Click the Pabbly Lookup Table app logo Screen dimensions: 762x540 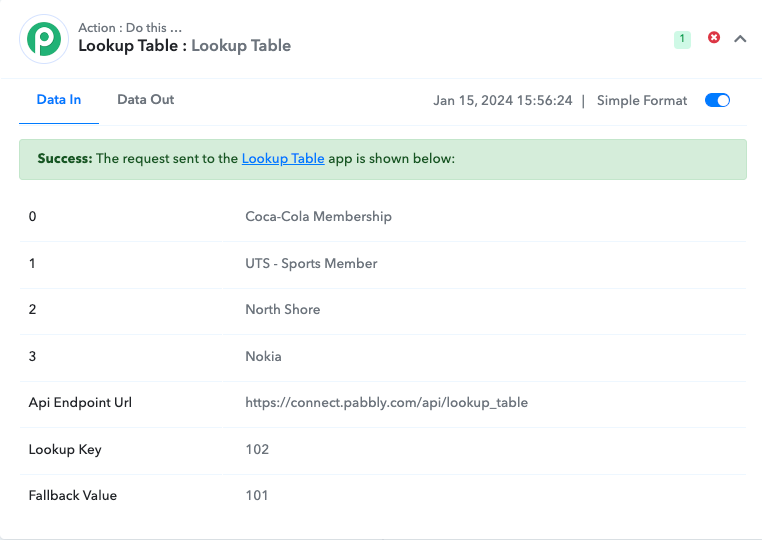pyautogui.click(x=44, y=39)
